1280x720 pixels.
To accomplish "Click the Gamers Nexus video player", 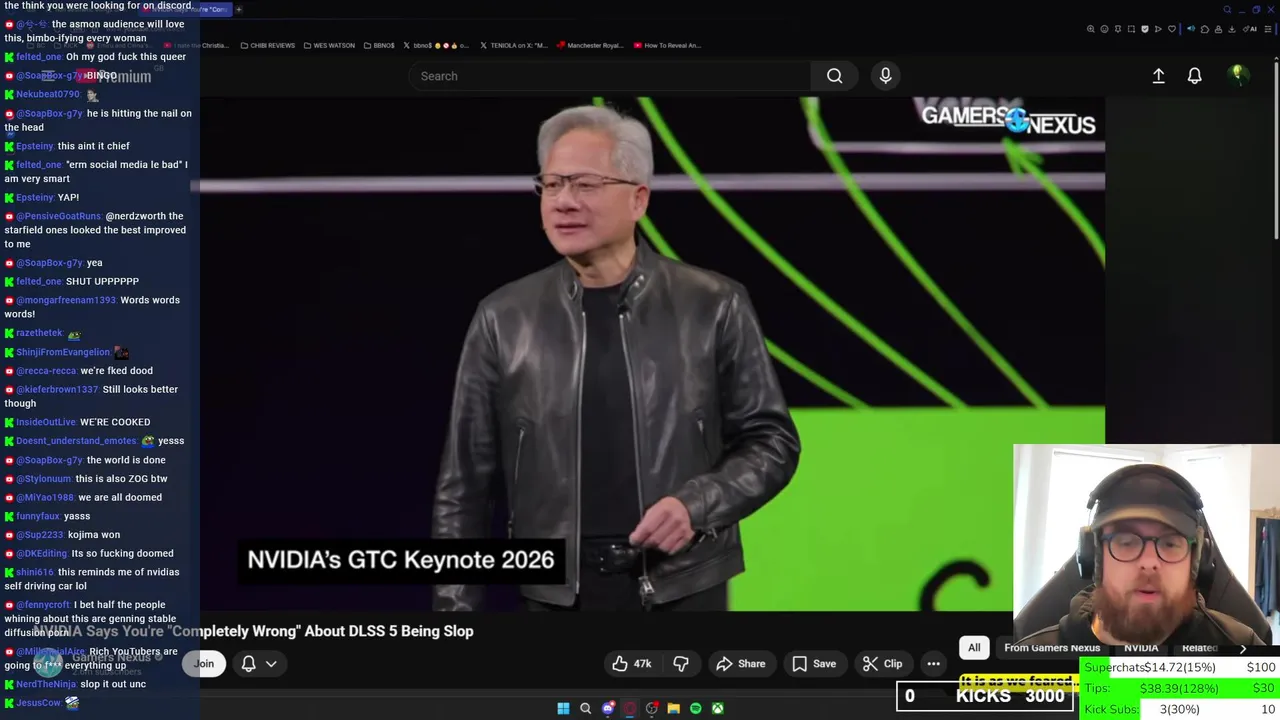I will [652, 354].
